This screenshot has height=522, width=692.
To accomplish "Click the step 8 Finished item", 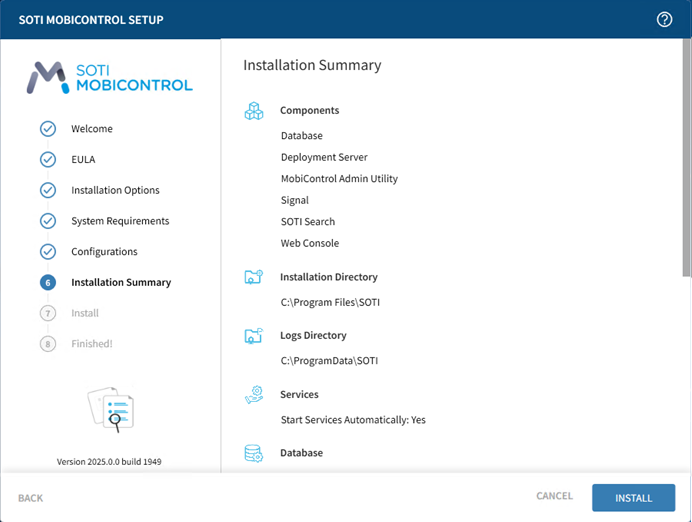I will pos(91,344).
